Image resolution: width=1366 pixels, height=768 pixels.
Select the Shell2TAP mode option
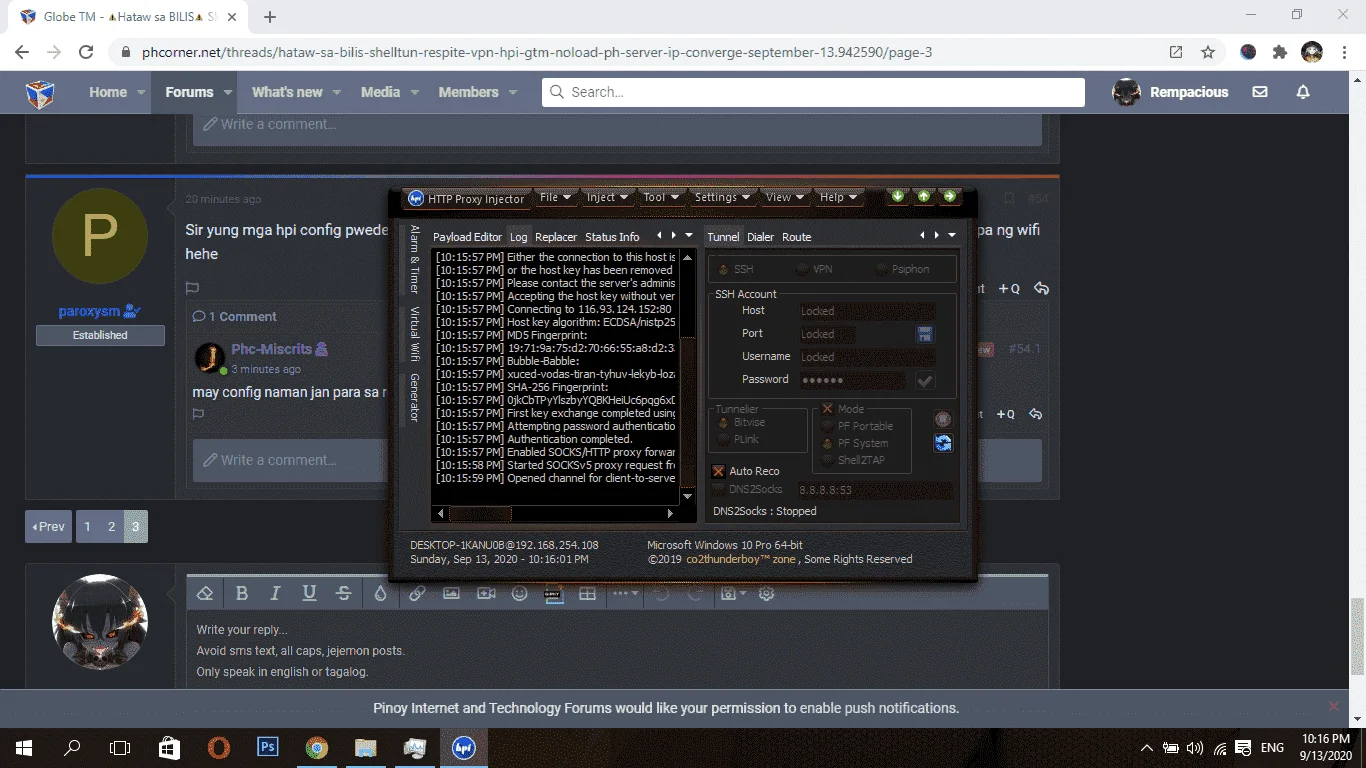click(x=827, y=460)
